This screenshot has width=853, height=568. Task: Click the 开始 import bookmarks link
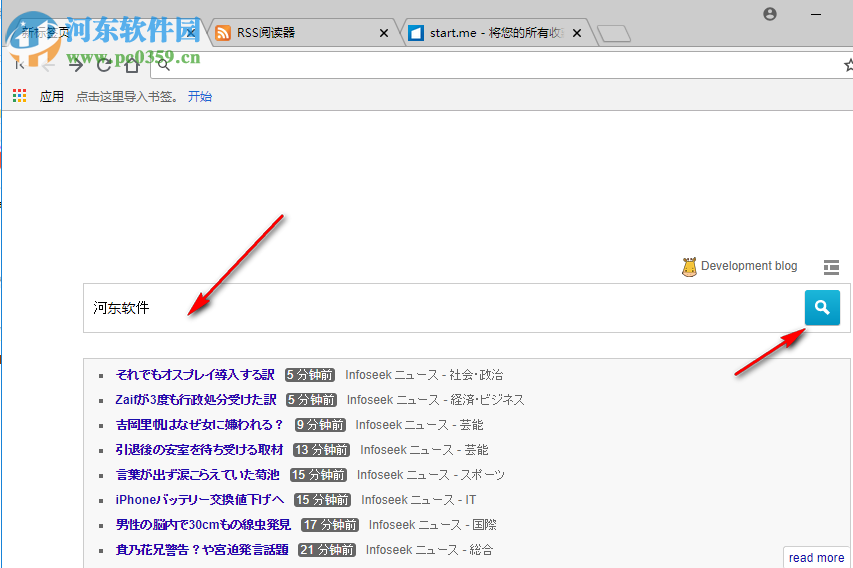click(200, 96)
